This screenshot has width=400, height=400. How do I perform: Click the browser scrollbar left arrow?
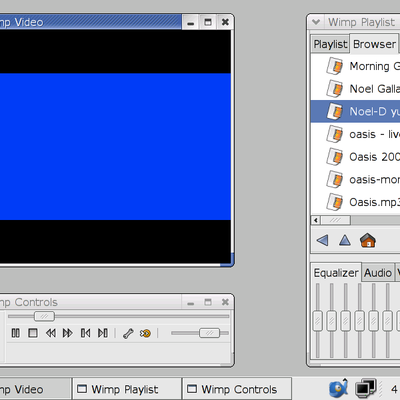[x=316, y=220]
